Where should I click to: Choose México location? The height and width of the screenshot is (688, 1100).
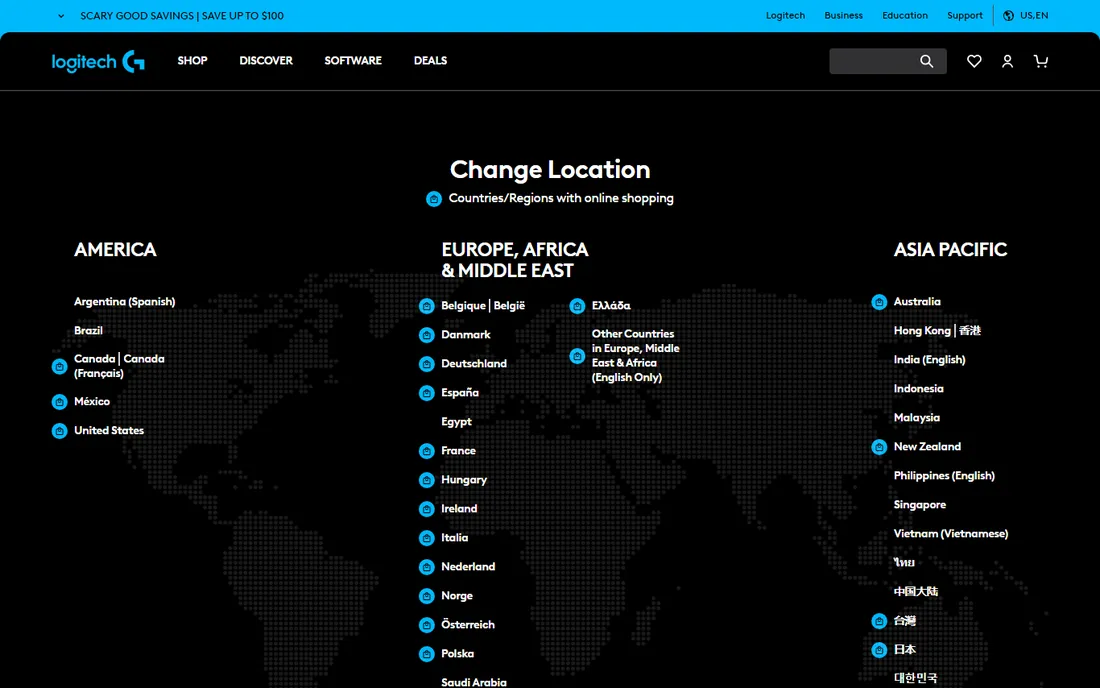coord(92,402)
